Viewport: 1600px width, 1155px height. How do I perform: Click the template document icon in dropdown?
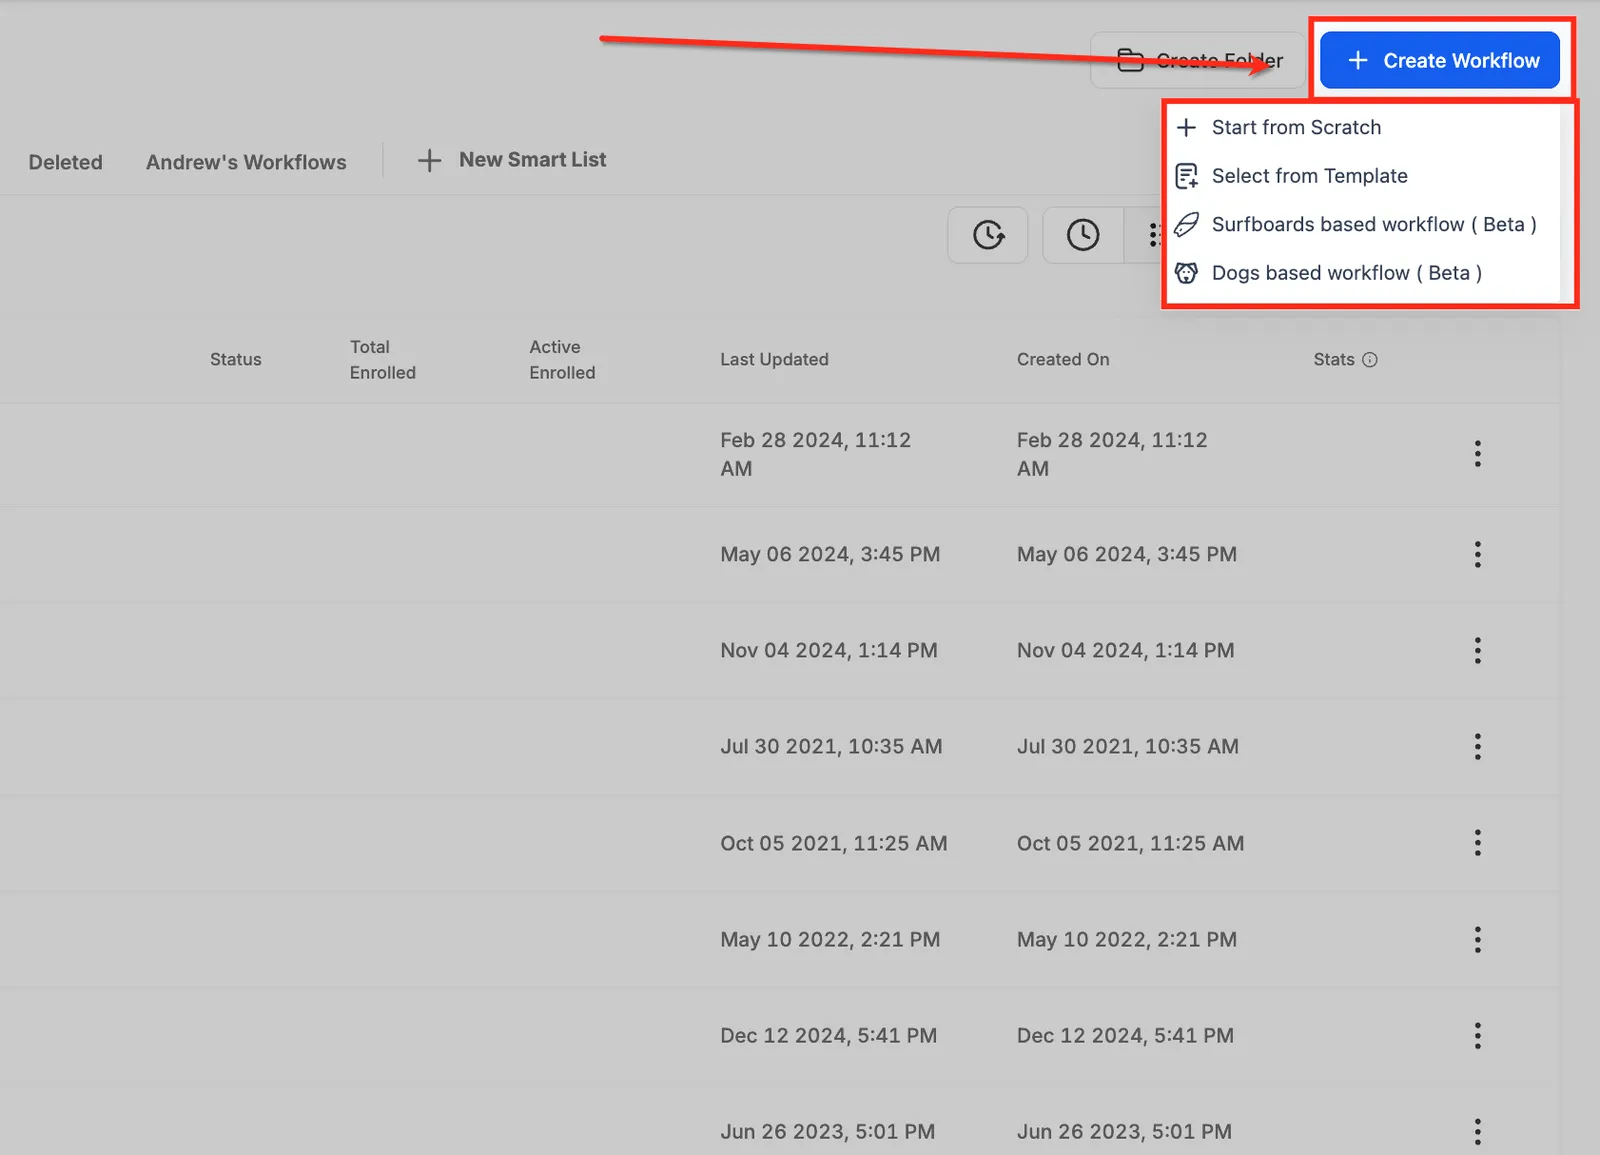[1186, 176]
